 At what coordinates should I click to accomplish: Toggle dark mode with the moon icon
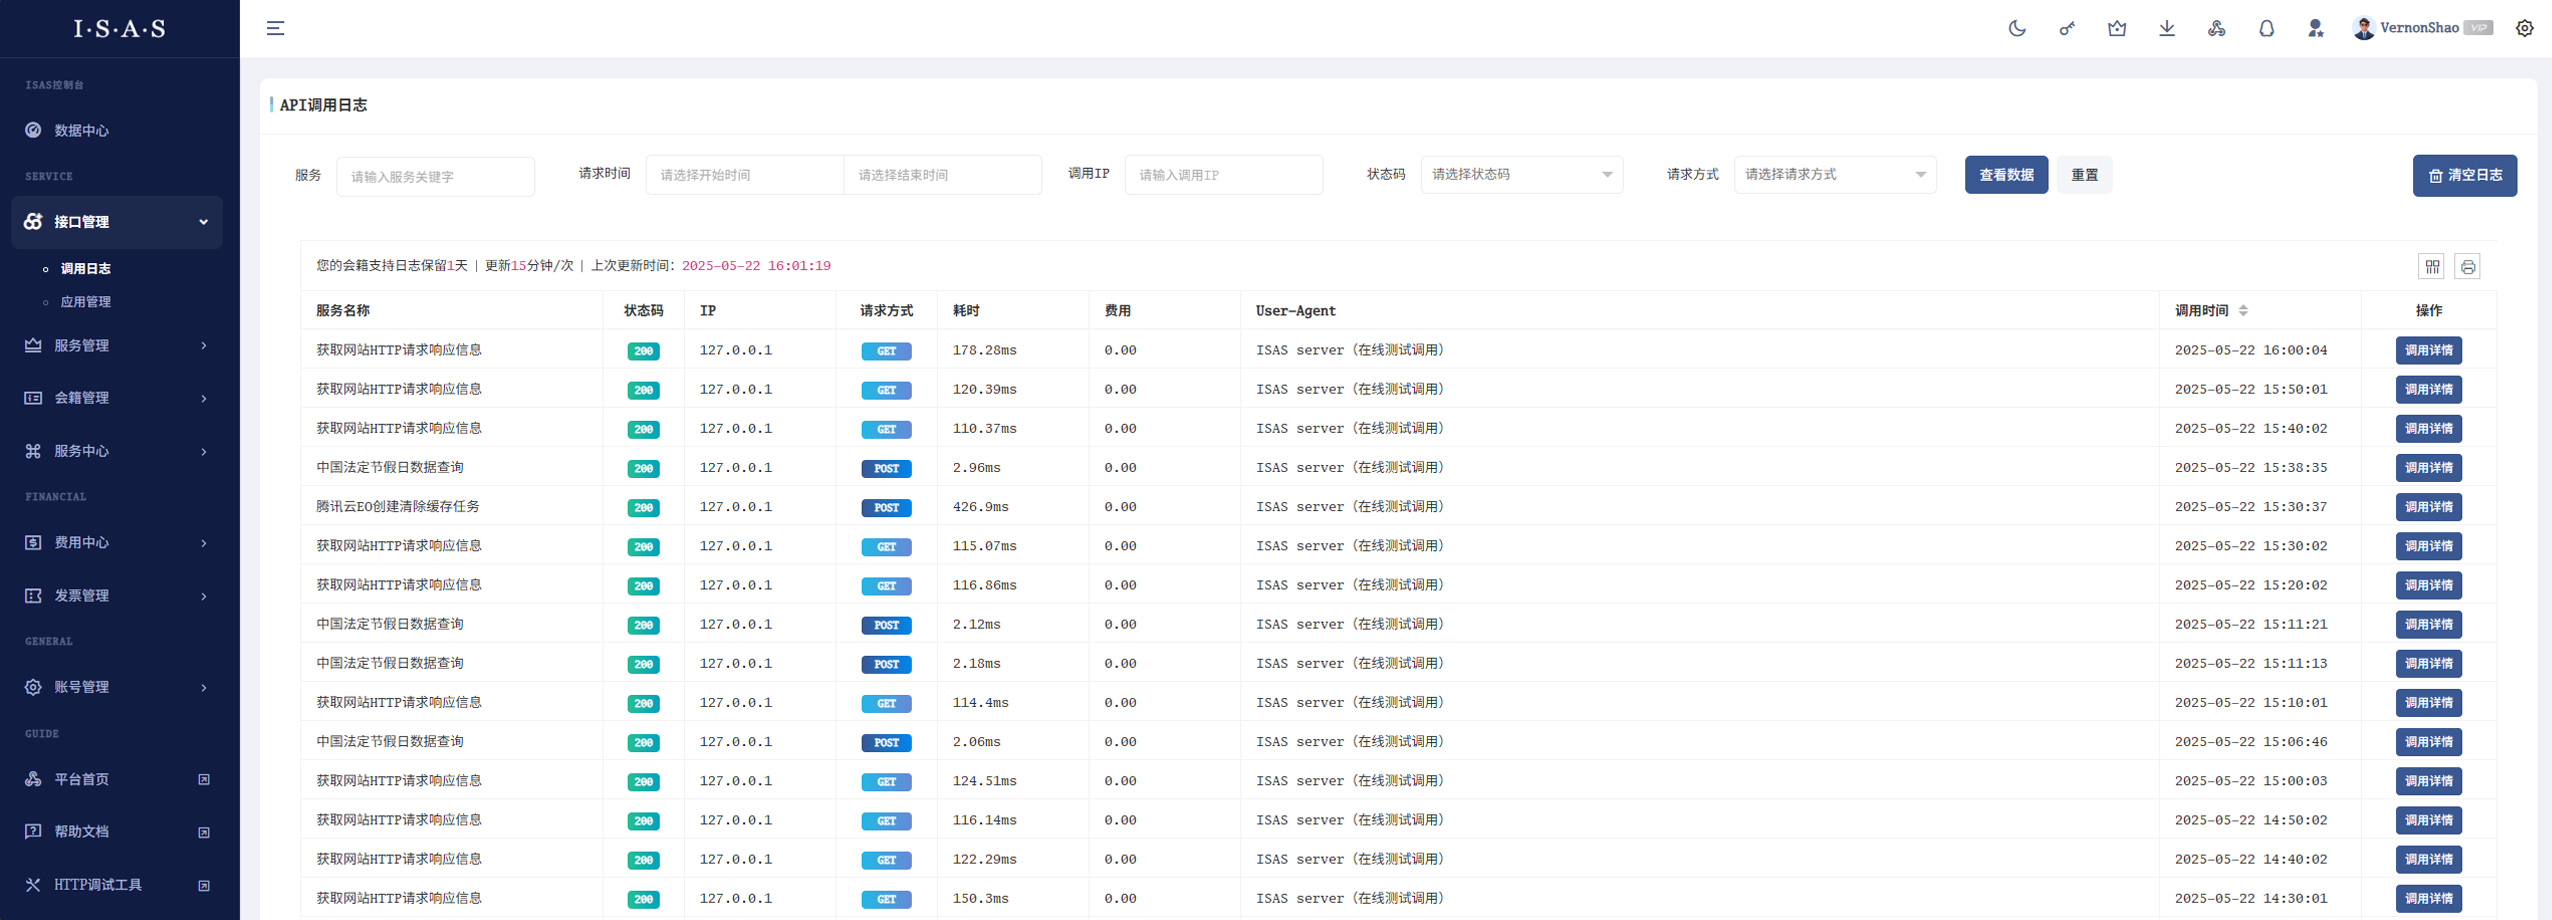coord(2017,28)
